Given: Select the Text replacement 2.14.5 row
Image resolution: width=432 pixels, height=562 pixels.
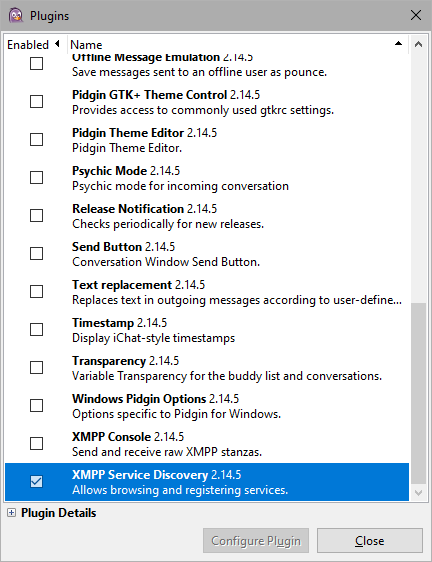Looking at the screenshot, I should 207,292.
